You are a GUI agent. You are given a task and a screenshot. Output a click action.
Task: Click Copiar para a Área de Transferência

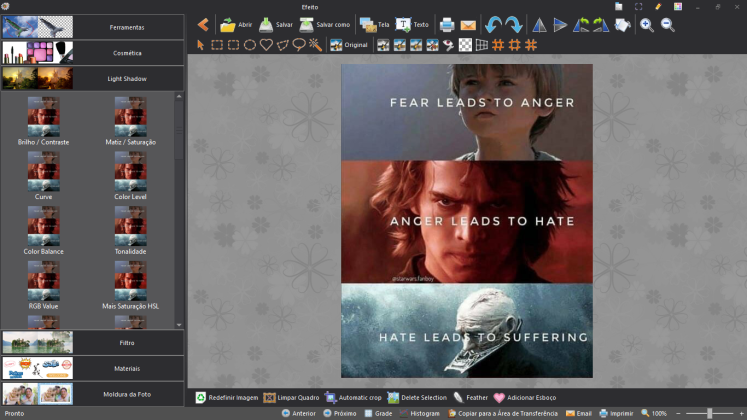tap(503, 413)
